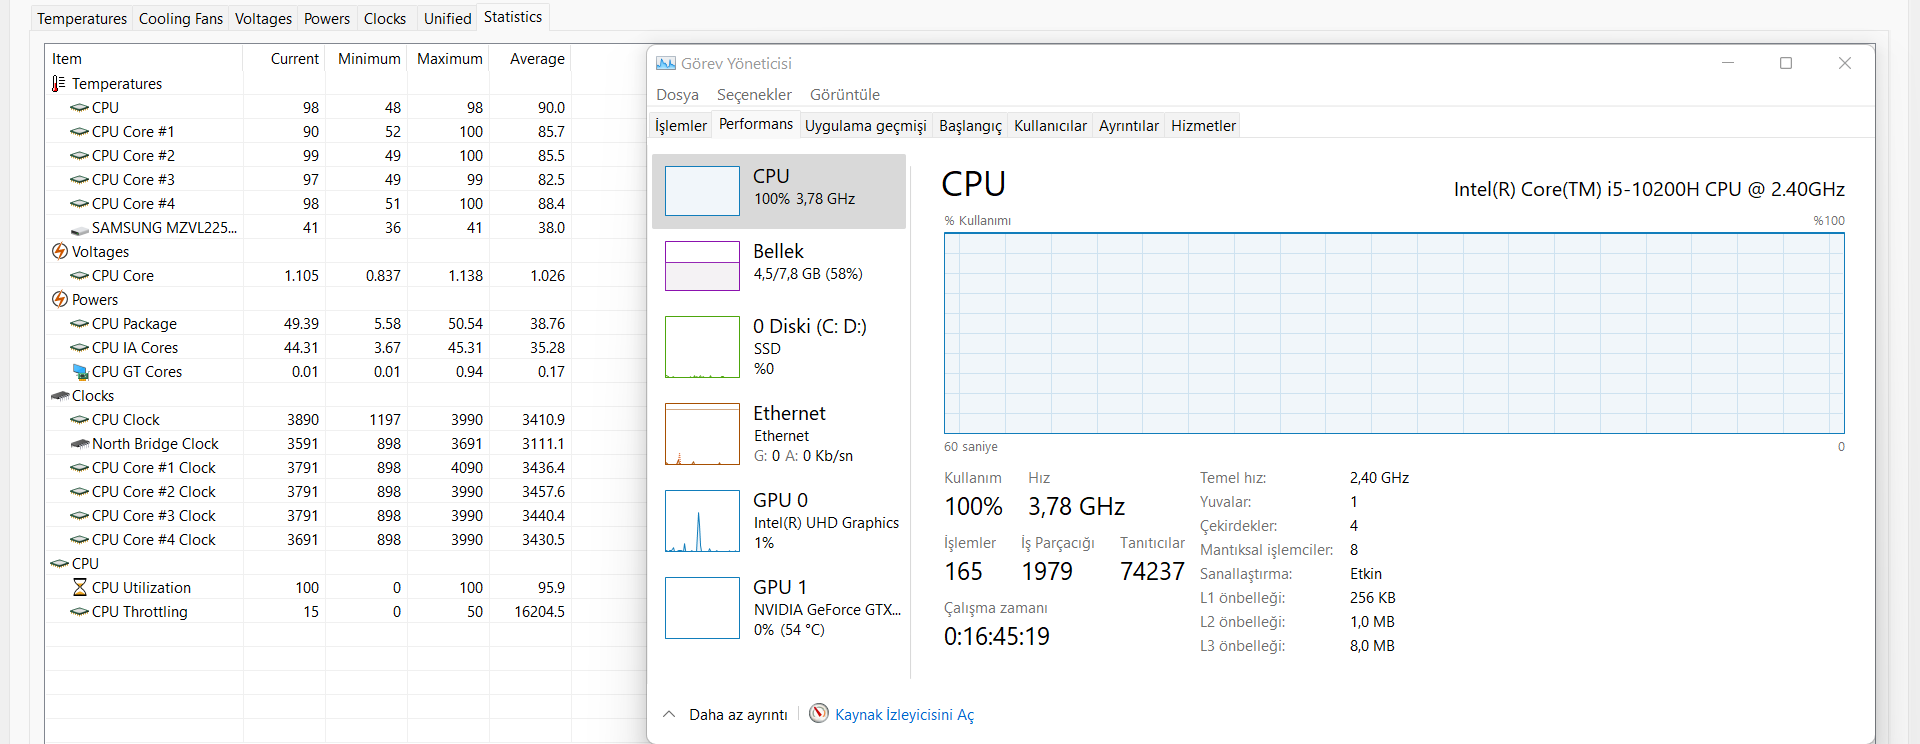Screen dimensions: 1920x744
Task: Minimize the Görev Yöneticisi window
Action: pos(1727,63)
